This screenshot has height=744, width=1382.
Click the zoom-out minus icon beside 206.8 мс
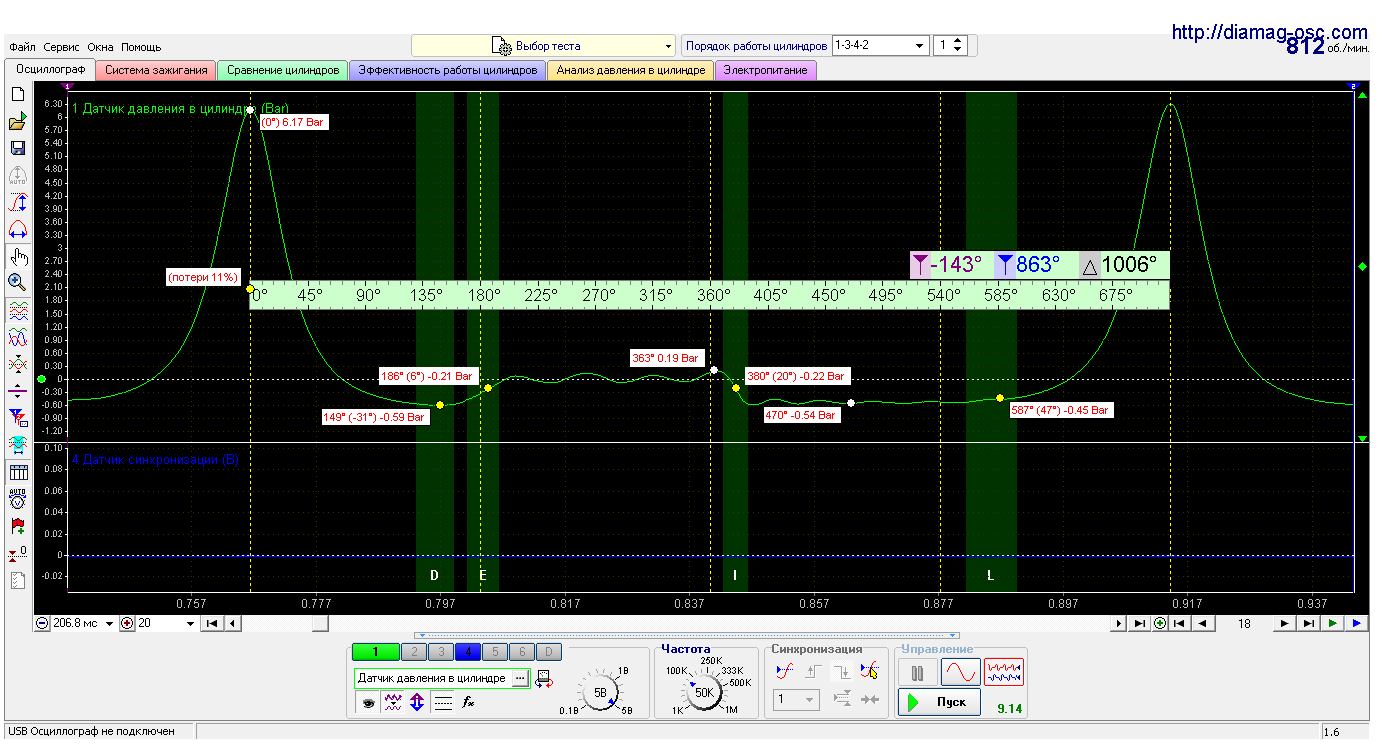43,623
